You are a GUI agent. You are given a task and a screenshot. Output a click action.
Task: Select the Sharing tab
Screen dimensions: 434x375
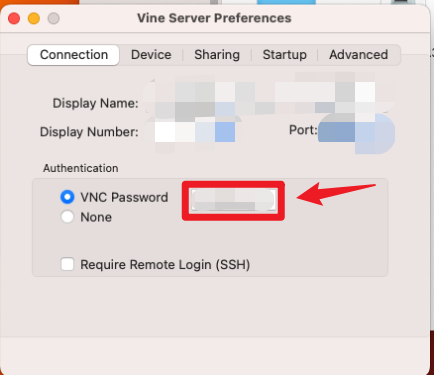217,55
